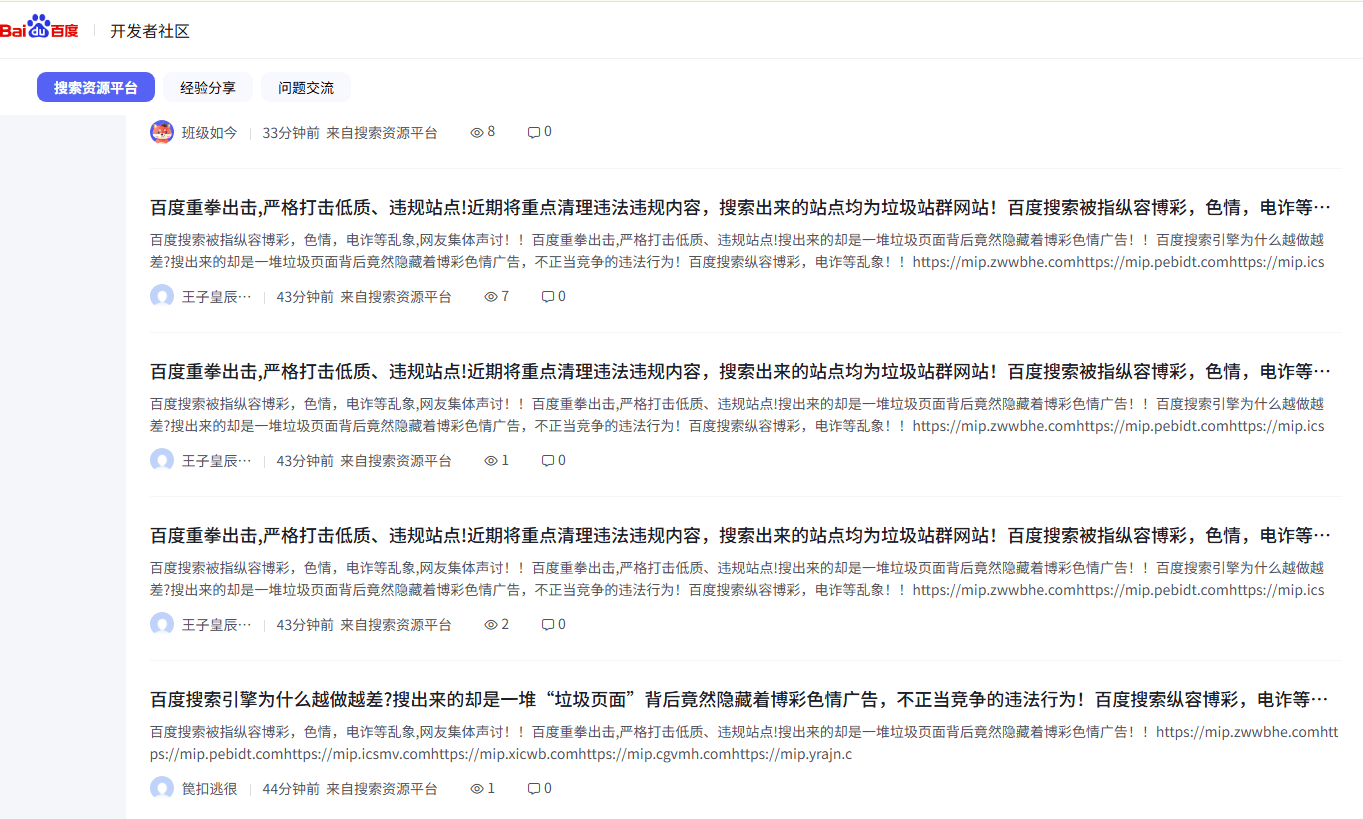The height and width of the screenshot is (819, 1363).
Task: Click 来自搜索资源平台 in the 7-view post row
Action: pos(396,296)
